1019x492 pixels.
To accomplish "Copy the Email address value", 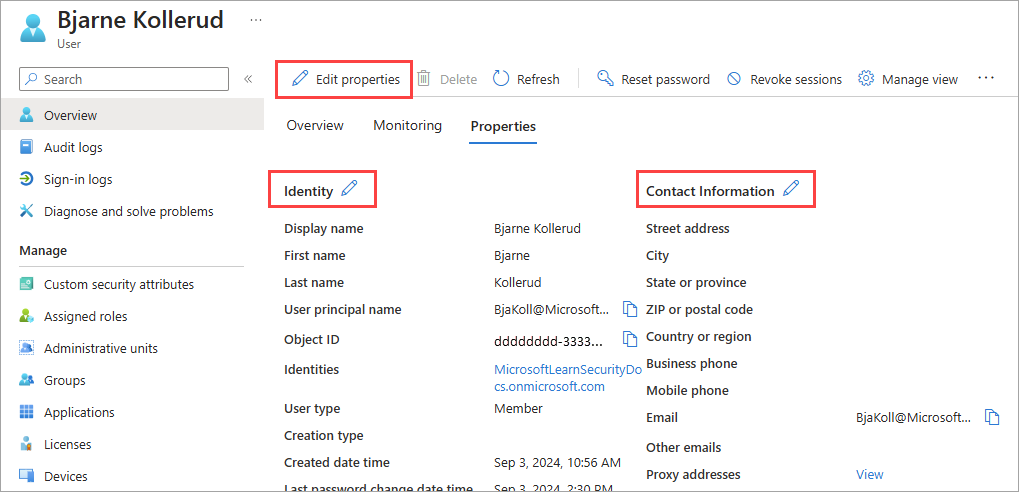I will click(992, 417).
